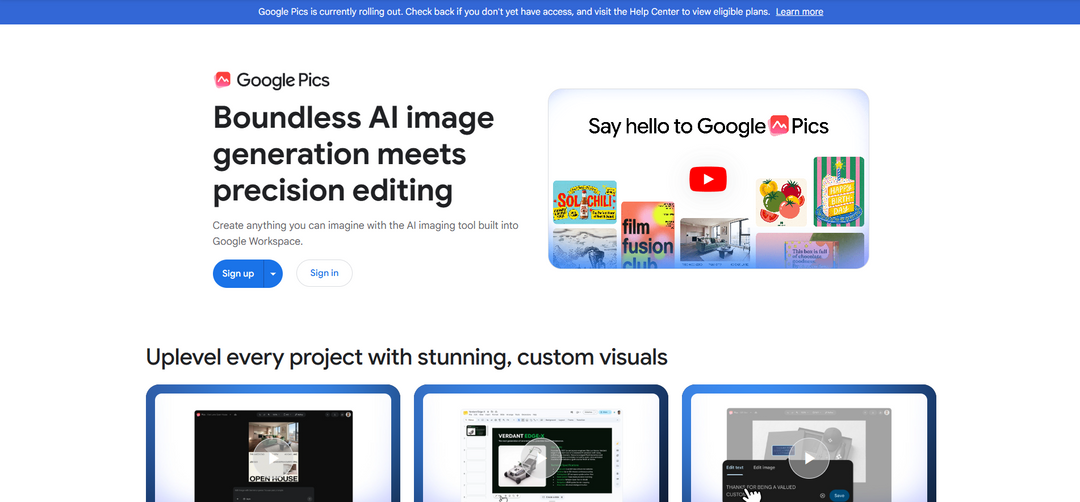Image resolution: width=1080 pixels, height=502 pixels.
Task: Click the Learn more link in banner
Action: 799,12
